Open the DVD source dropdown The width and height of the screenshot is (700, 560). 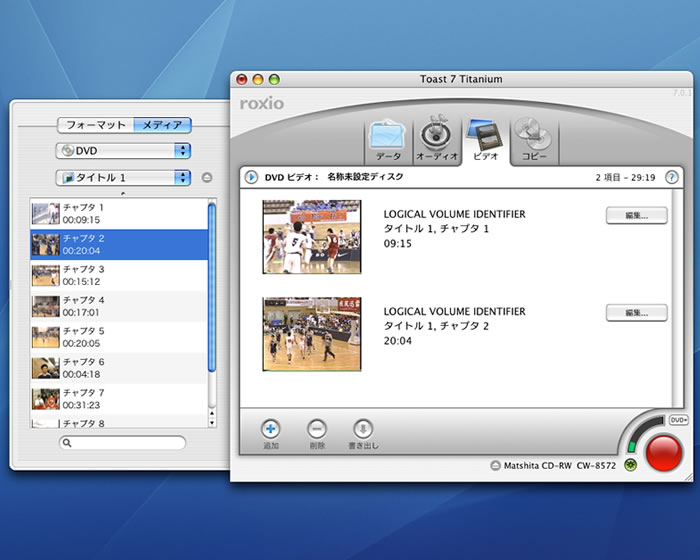coord(123,150)
